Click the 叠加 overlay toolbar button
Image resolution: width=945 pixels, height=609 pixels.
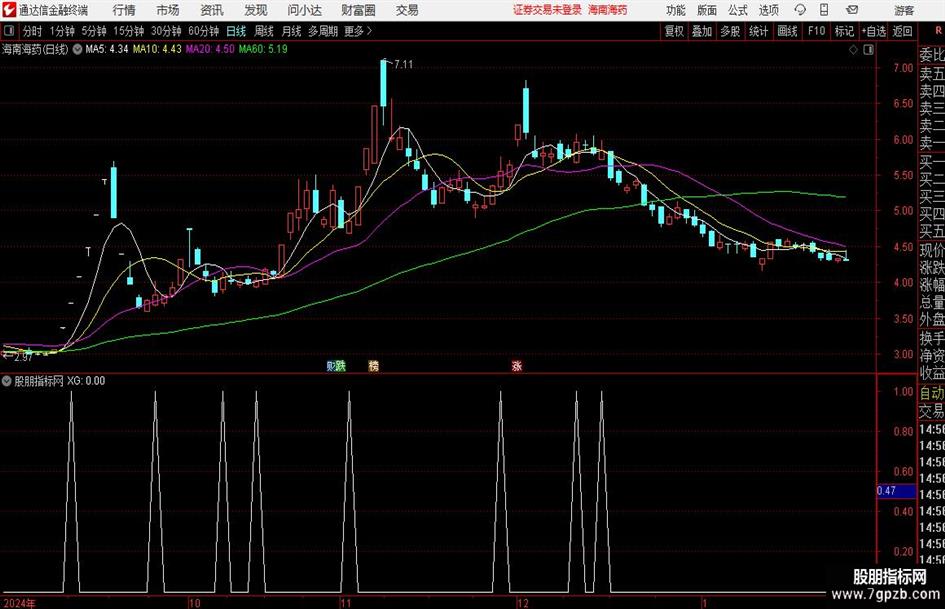click(702, 31)
